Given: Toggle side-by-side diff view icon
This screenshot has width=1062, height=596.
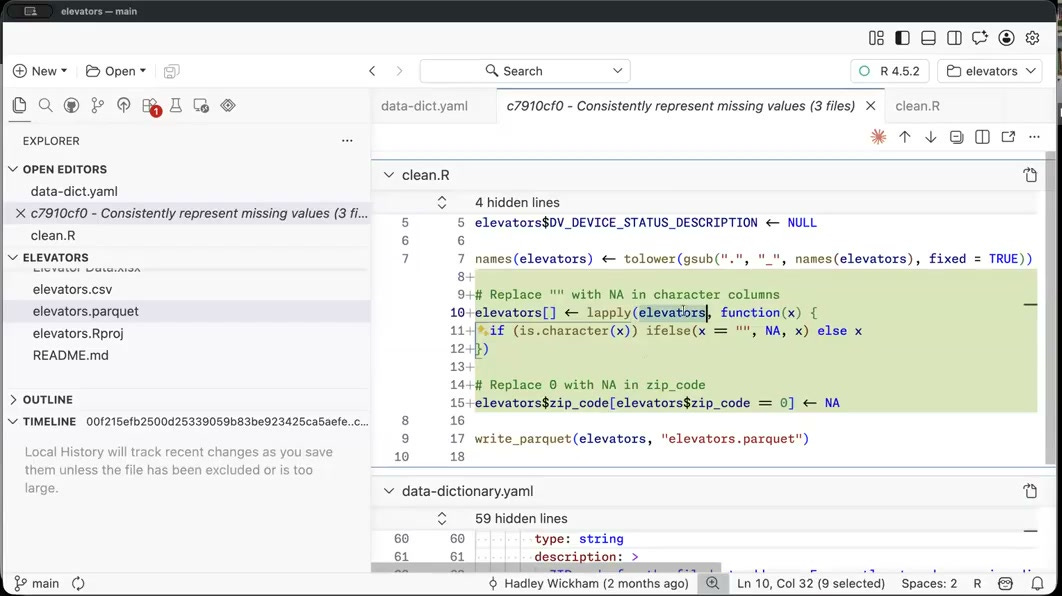Looking at the screenshot, I should pos(982,137).
